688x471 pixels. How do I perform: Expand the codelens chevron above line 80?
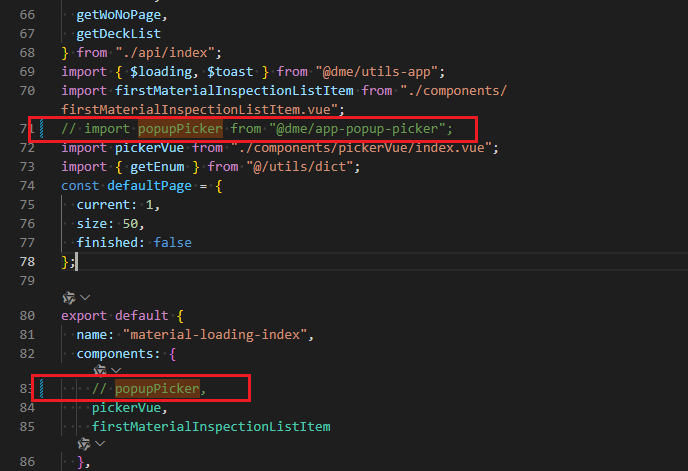85,297
